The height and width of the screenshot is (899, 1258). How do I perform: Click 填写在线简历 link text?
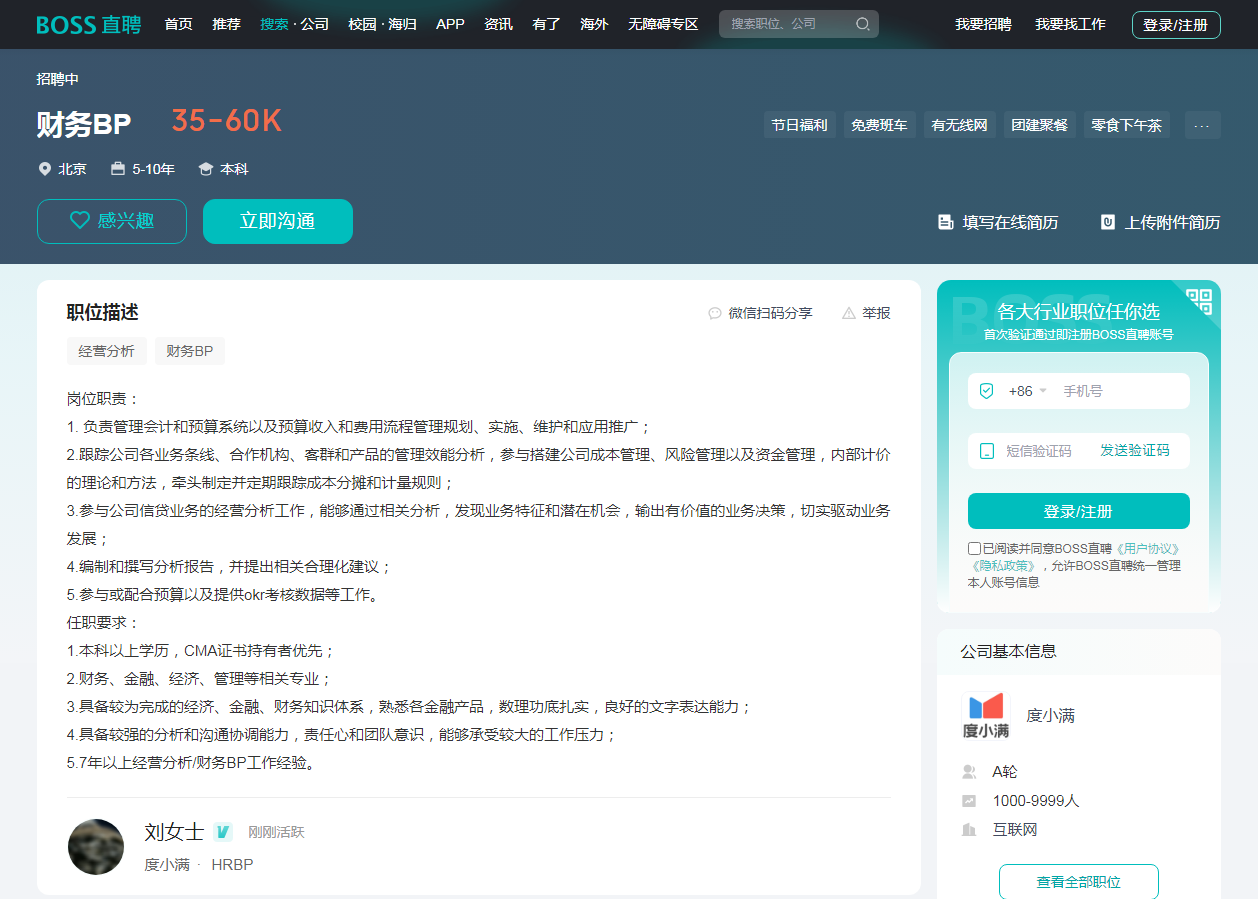[1010, 222]
